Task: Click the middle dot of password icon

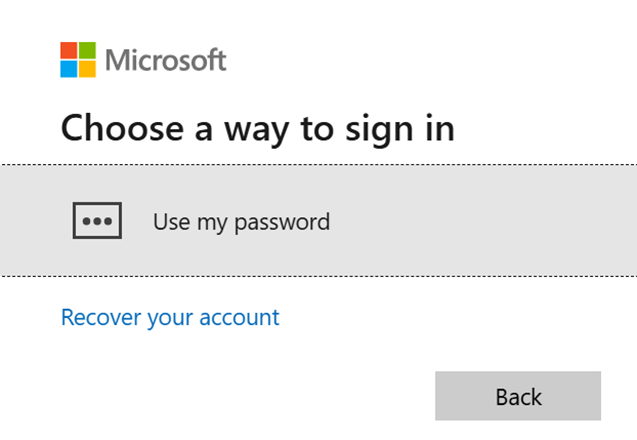Action: (x=97, y=222)
